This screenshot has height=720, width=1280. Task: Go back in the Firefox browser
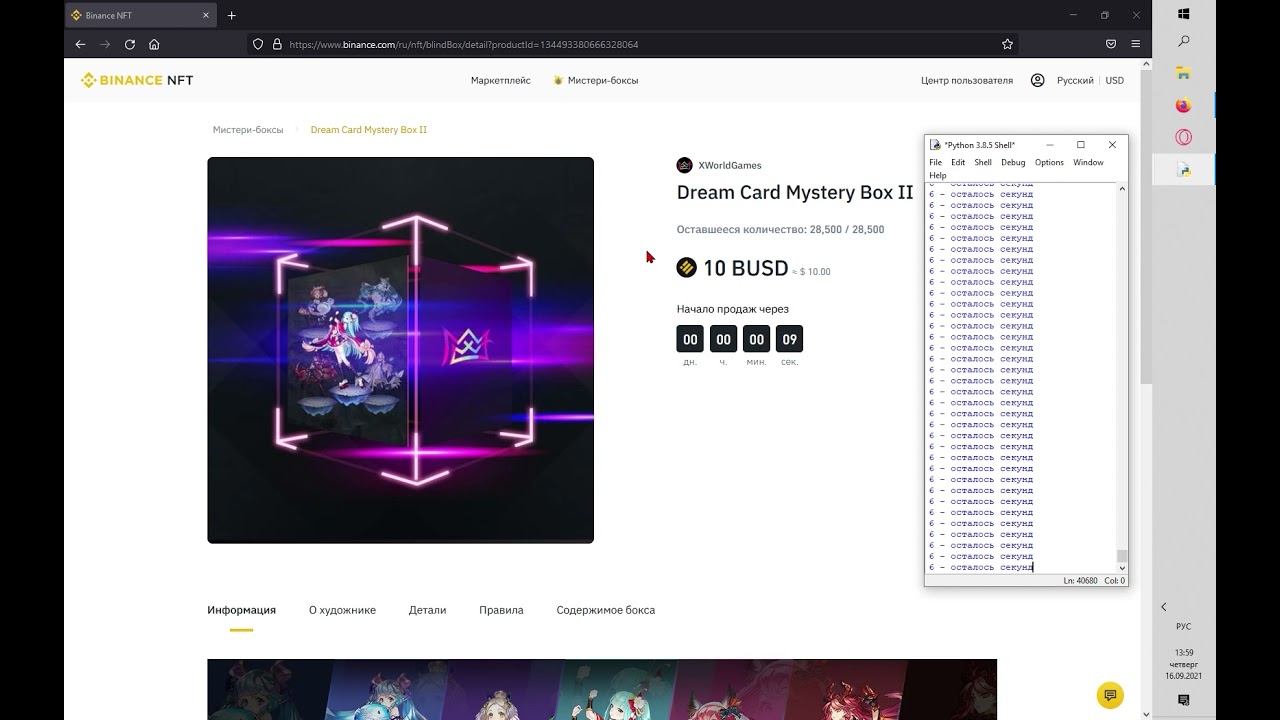[x=80, y=44]
